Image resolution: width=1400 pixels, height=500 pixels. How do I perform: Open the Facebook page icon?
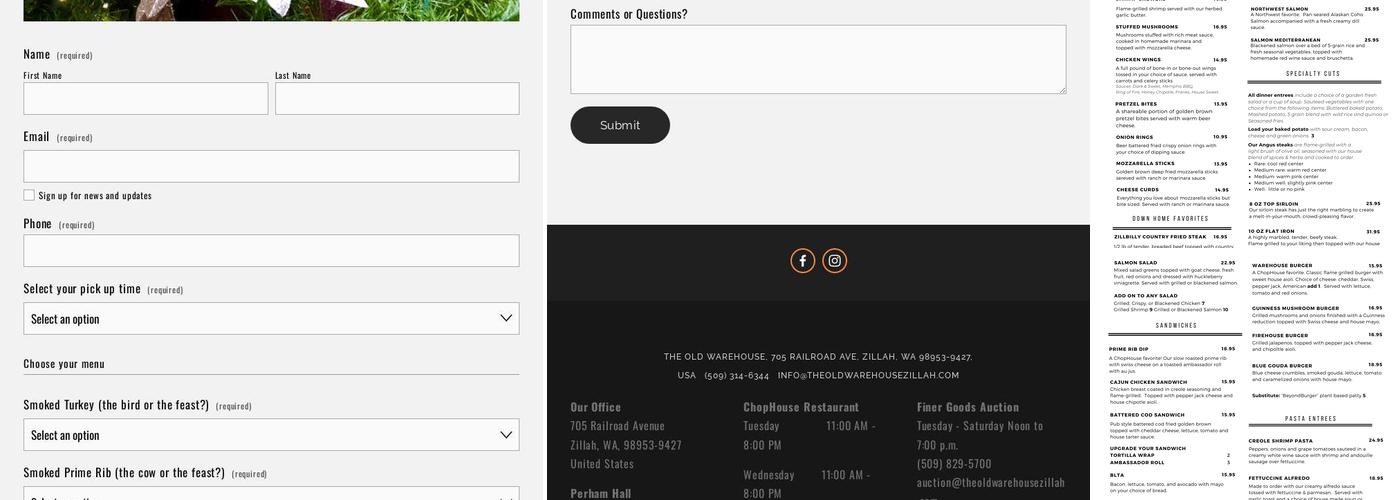[x=802, y=261]
